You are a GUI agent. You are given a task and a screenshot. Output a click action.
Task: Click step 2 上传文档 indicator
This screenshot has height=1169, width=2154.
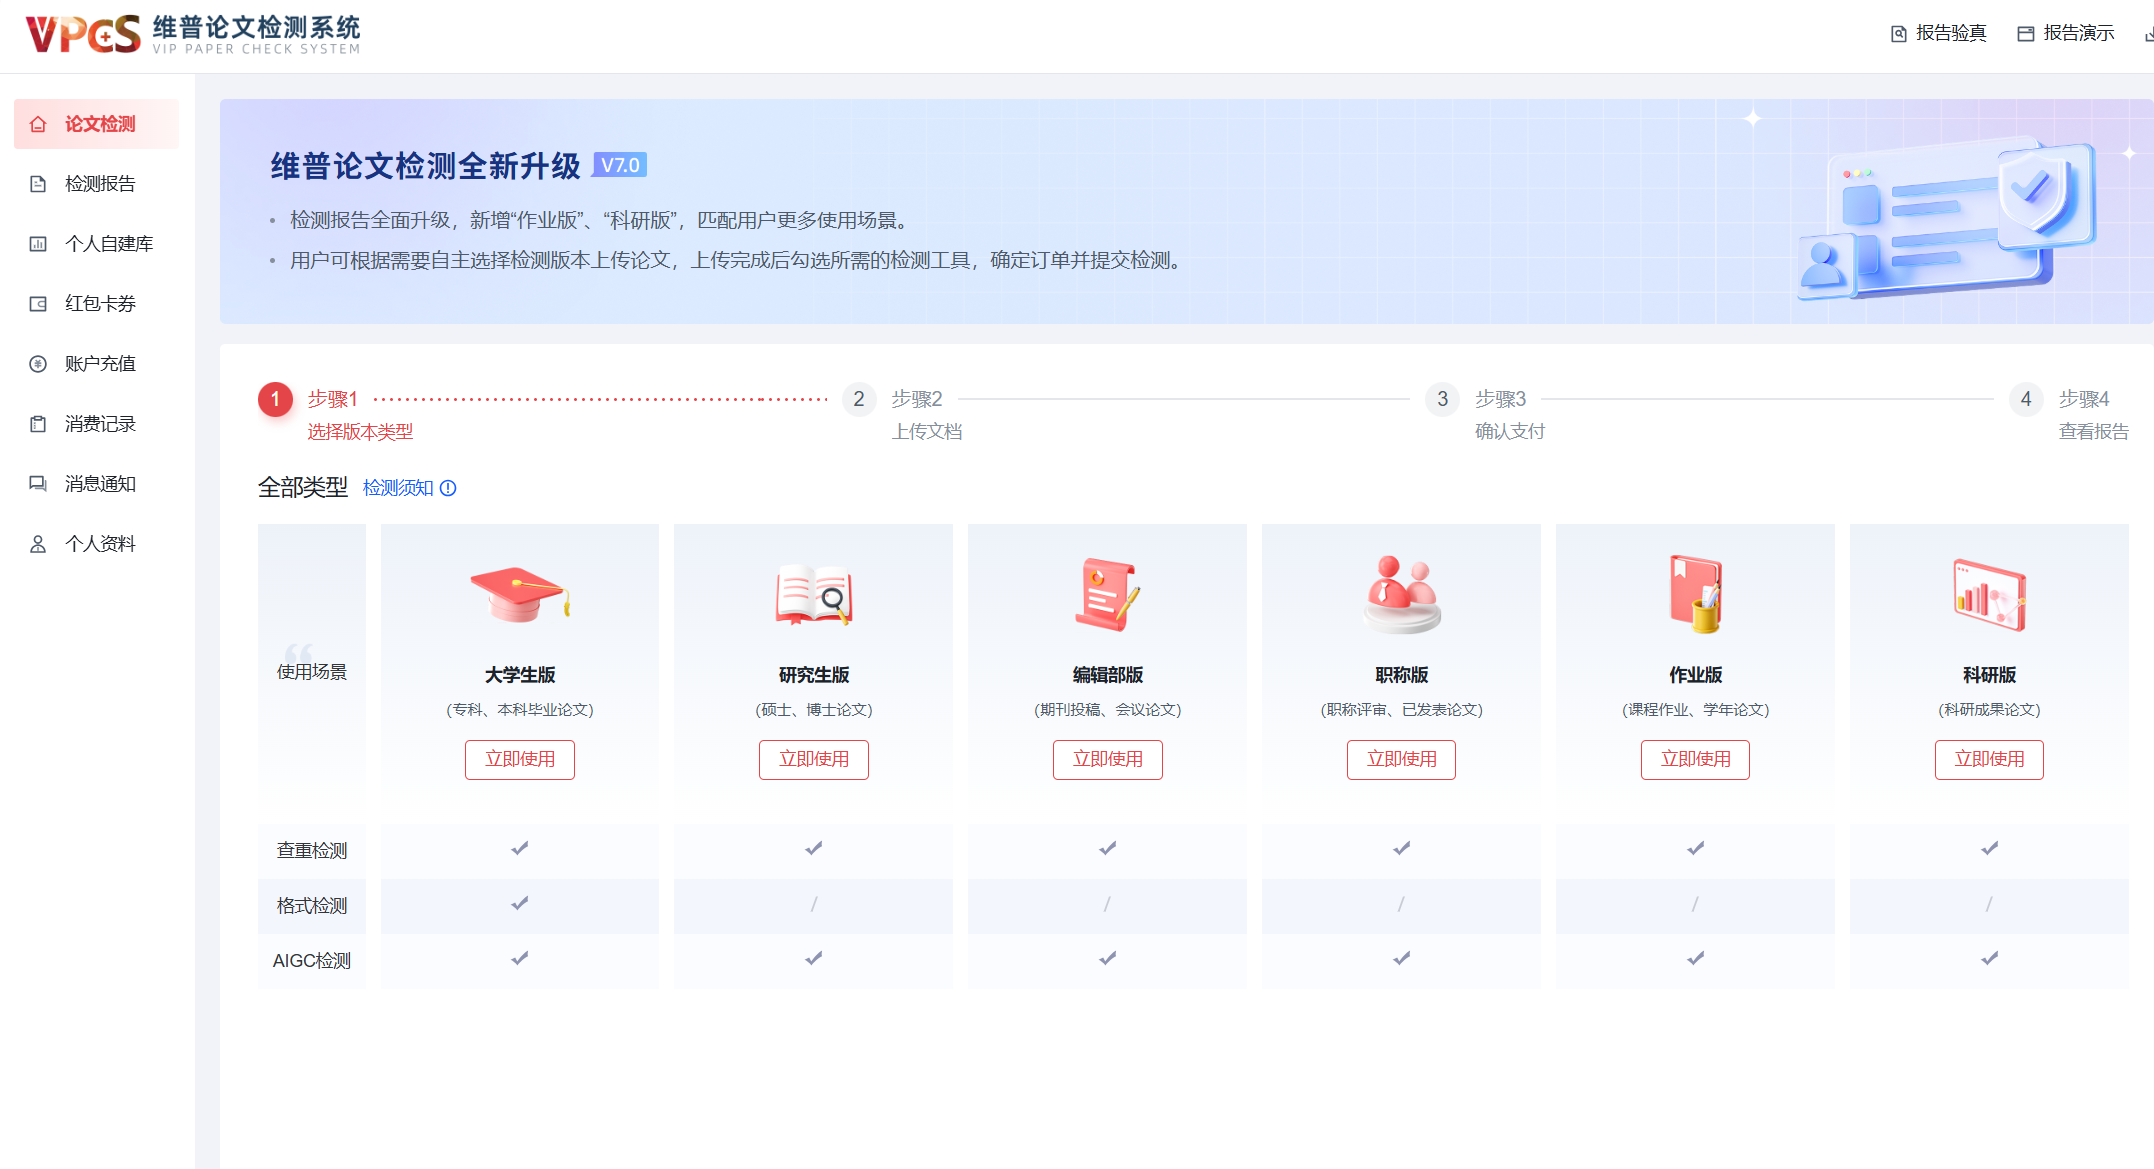pyautogui.click(x=858, y=399)
